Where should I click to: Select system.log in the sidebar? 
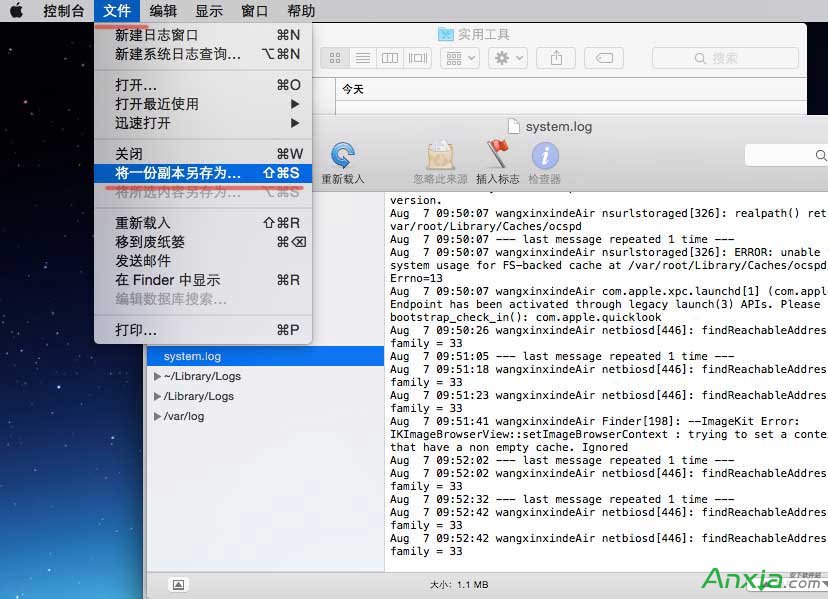(266, 356)
